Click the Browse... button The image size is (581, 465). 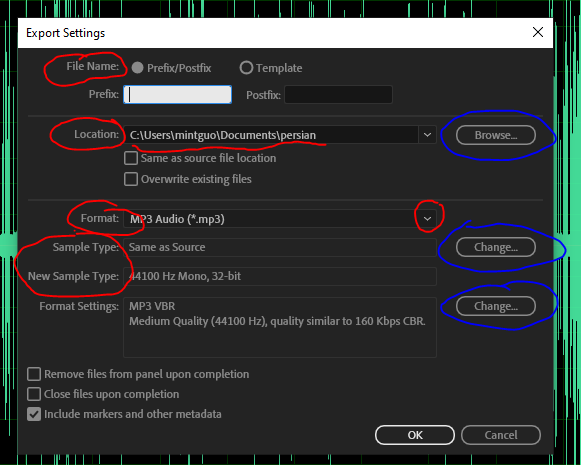pos(496,135)
